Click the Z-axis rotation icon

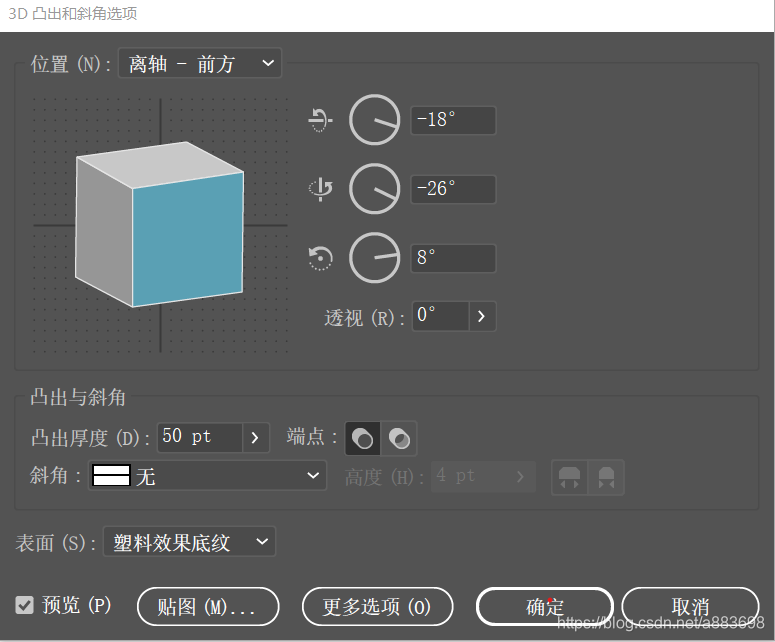[320, 258]
